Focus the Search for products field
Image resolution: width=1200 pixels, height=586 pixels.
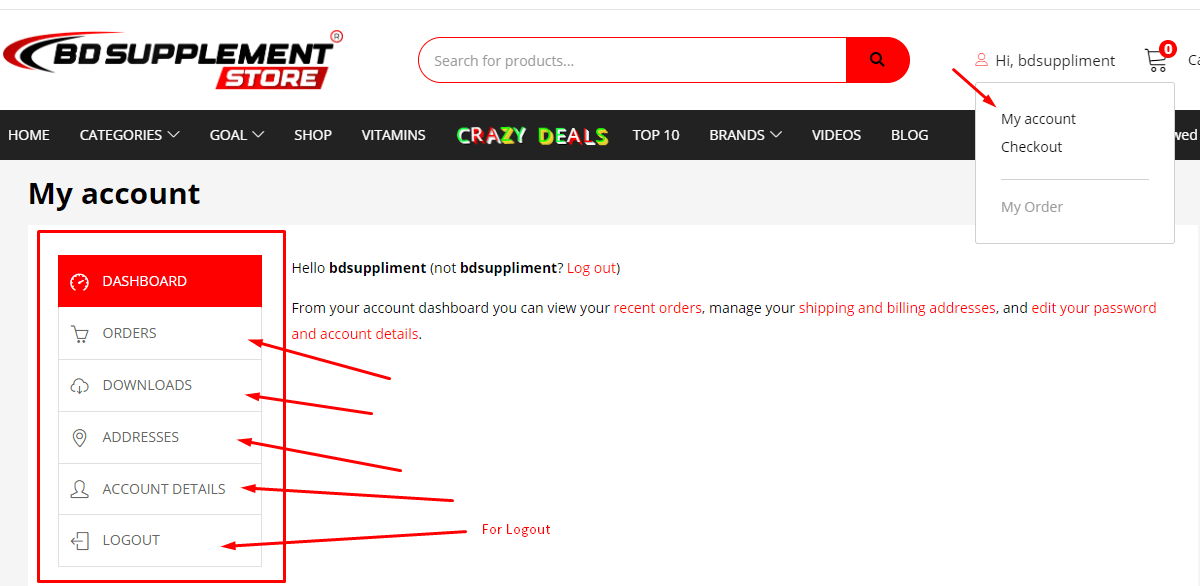632,60
